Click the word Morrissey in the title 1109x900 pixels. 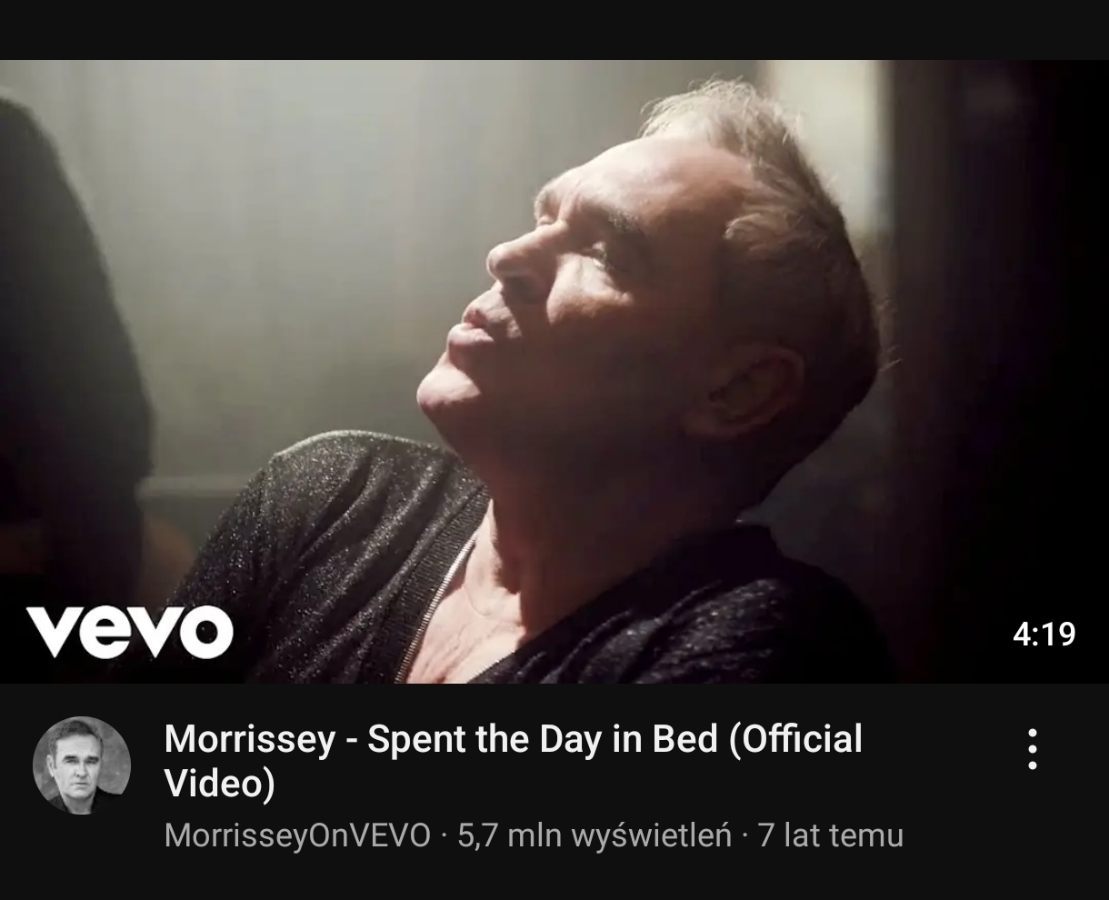[x=250, y=739]
